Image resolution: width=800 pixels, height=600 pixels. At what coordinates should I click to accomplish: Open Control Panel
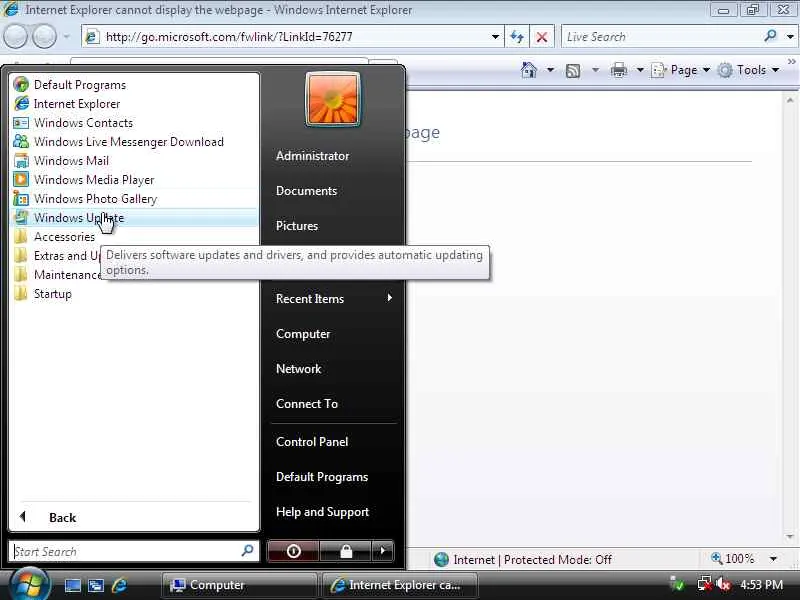(312, 442)
